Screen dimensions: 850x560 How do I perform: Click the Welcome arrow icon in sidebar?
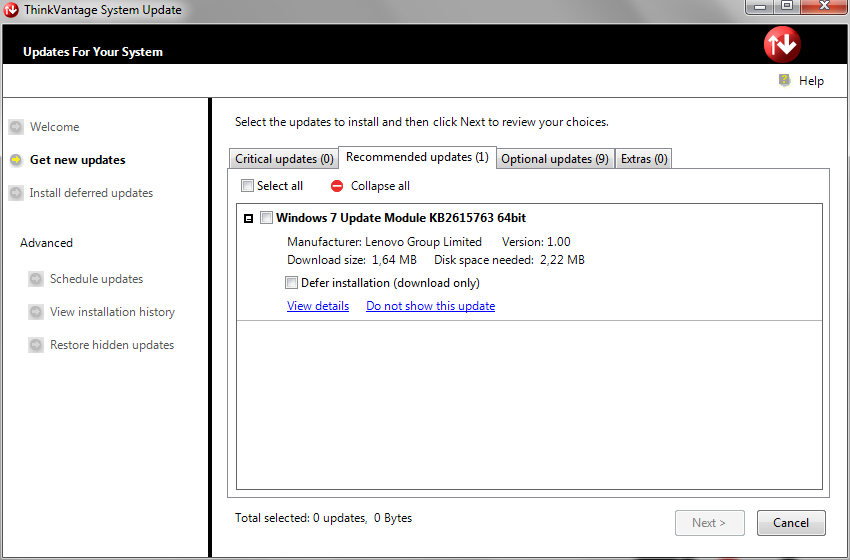15,127
